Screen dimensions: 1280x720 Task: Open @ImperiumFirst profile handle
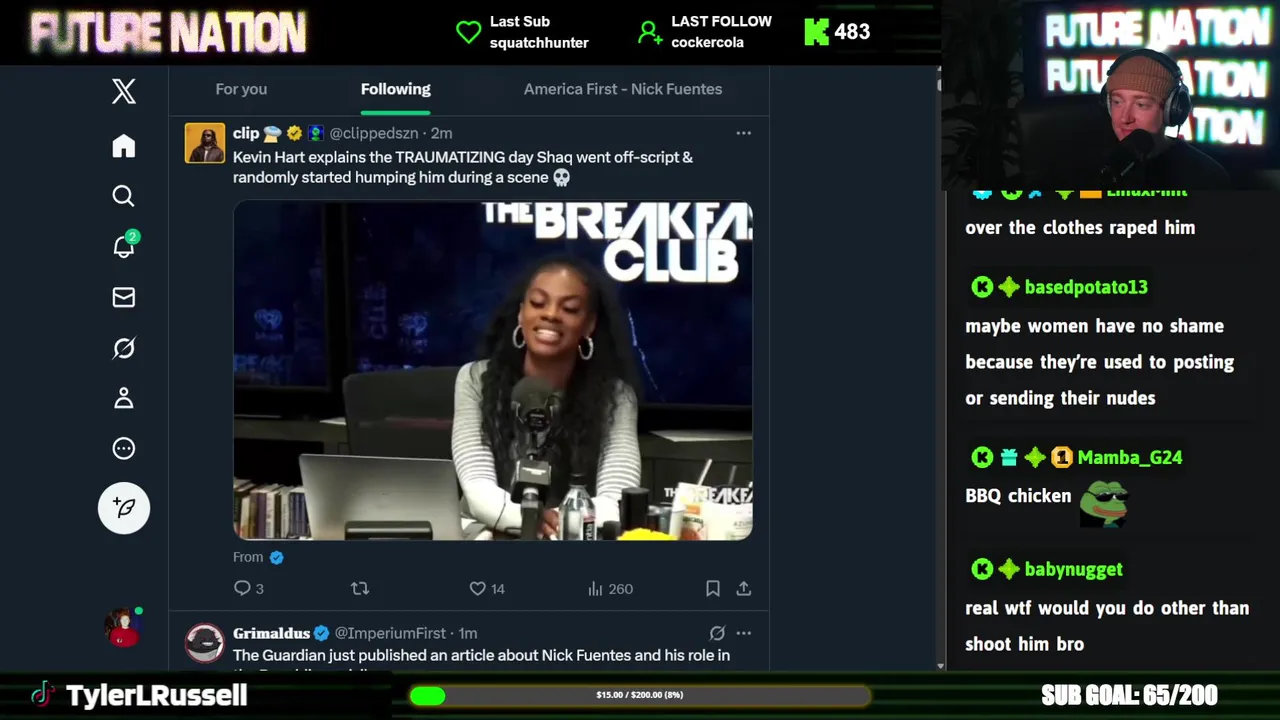[x=390, y=633]
